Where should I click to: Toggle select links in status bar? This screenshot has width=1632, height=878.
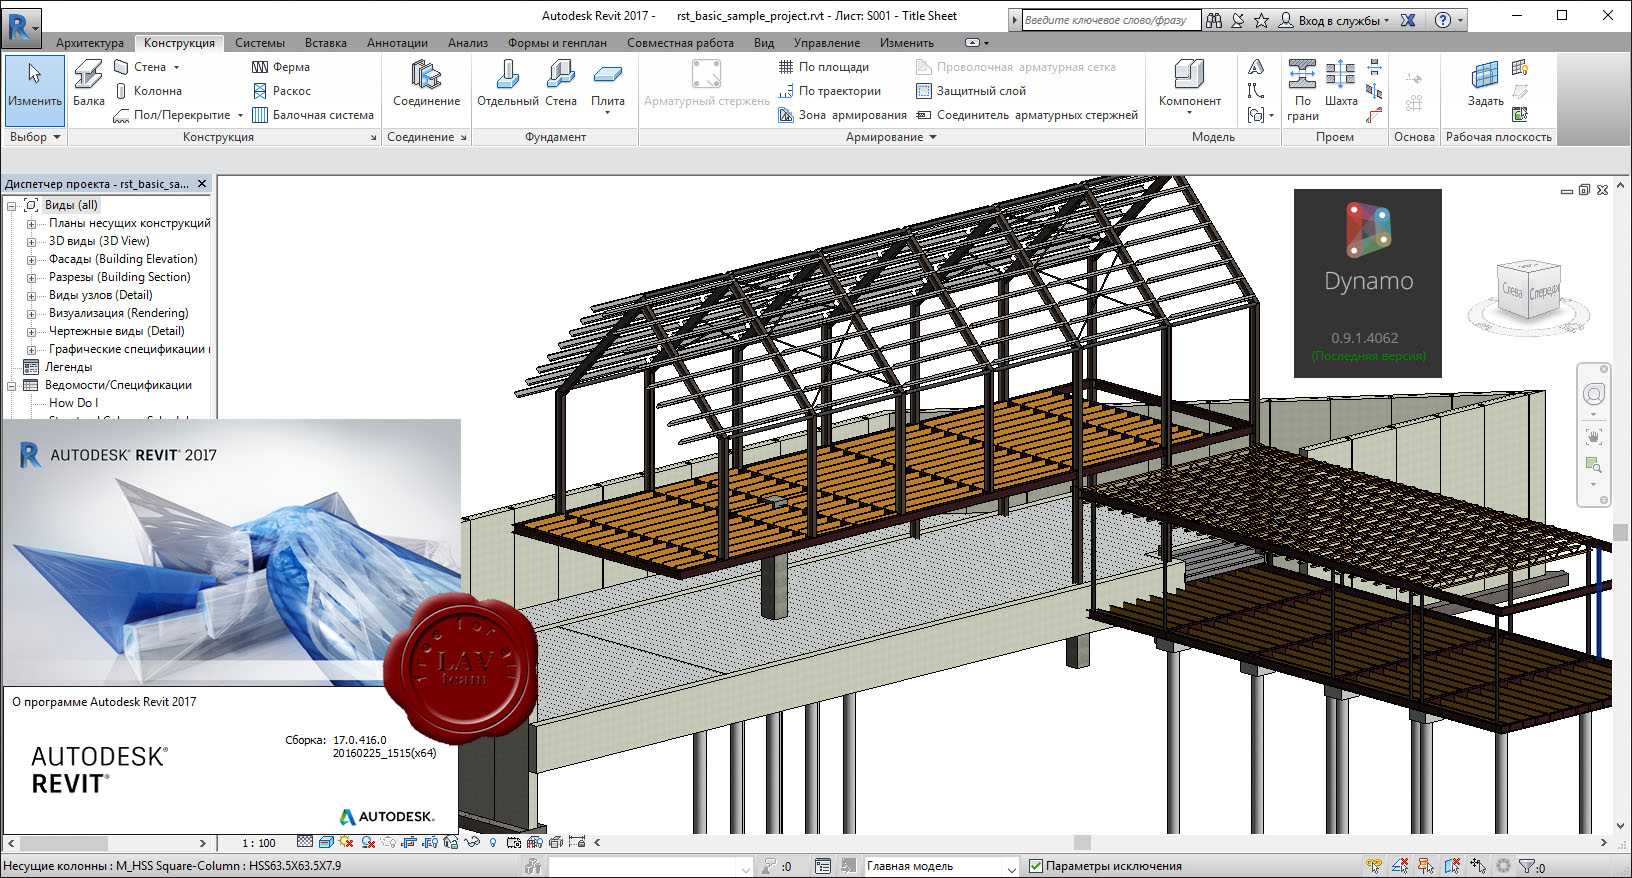1374,866
